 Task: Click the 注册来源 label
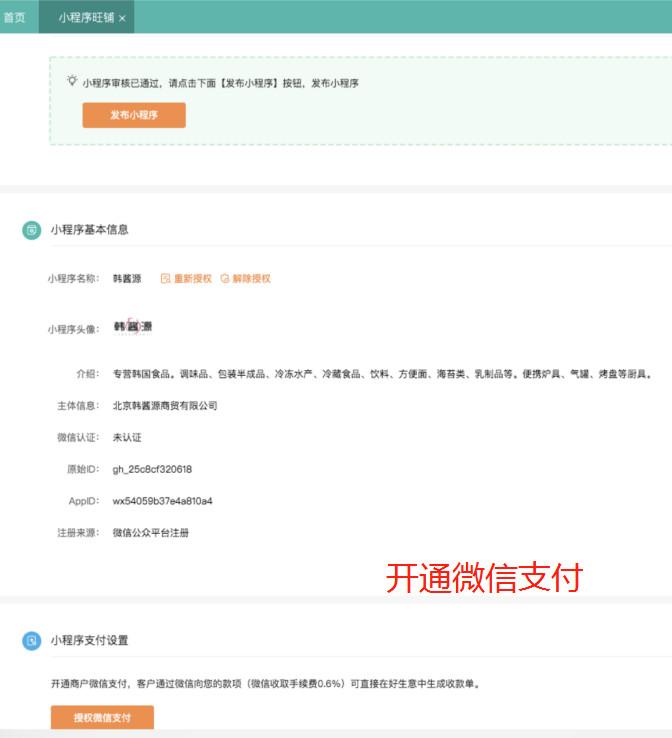click(x=78, y=533)
